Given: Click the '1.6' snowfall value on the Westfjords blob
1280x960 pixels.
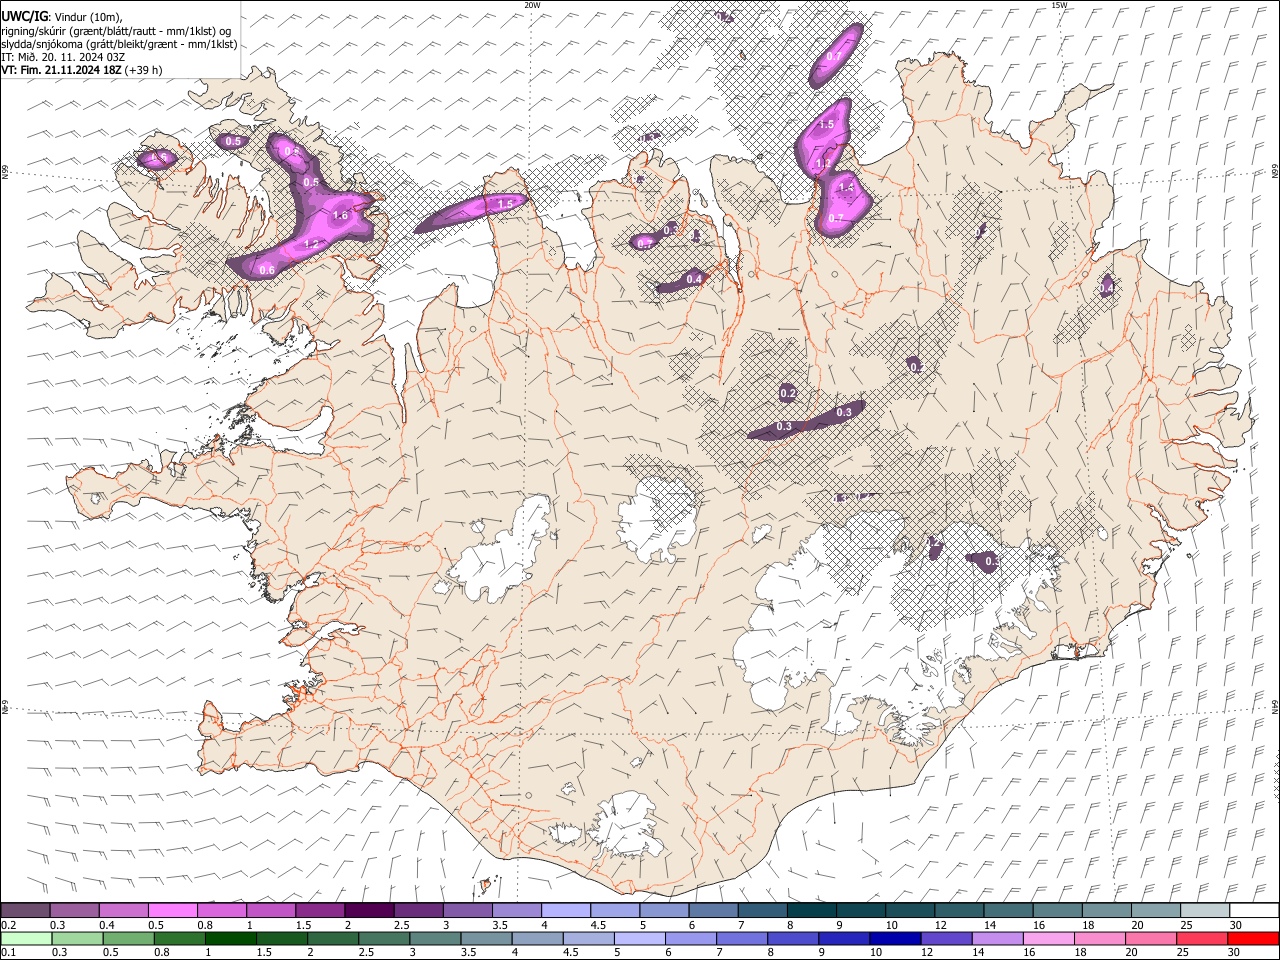Looking at the screenshot, I should pyautogui.click(x=340, y=215).
